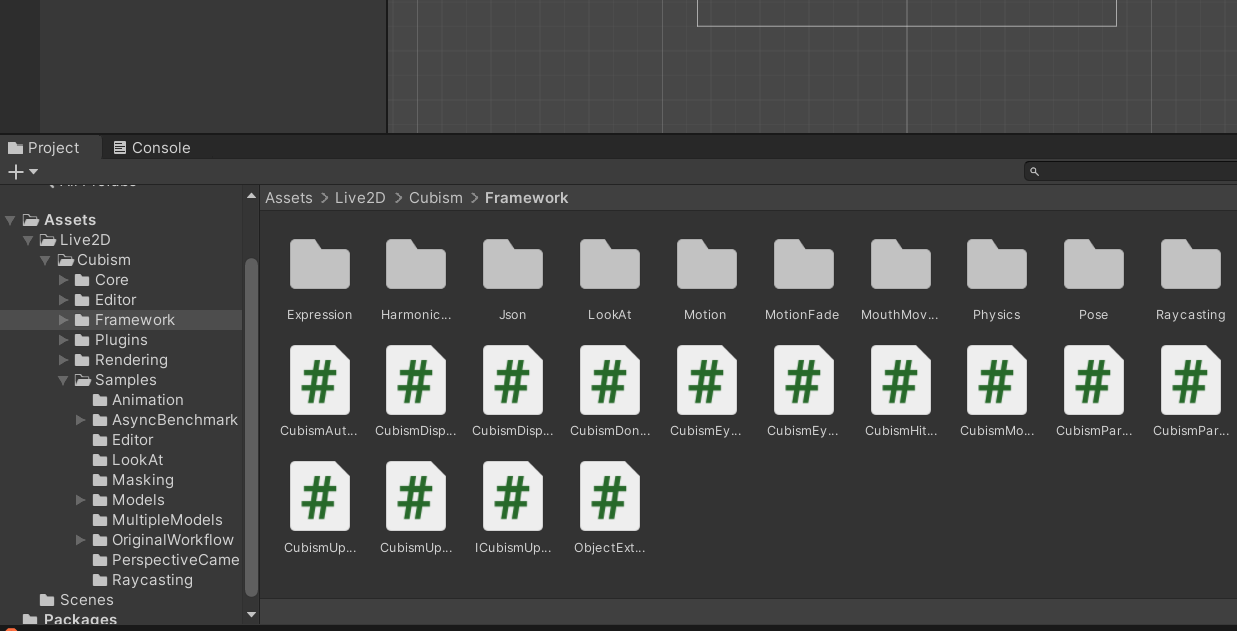Image resolution: width=1237 pixels, height=631 pixels.
Task: Expand the Core folder in the tree
Action: click(x=64, y=280)
